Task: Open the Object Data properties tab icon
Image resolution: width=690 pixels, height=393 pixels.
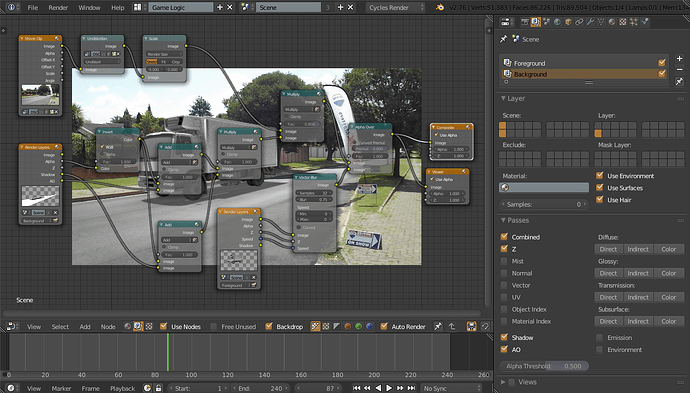Action: coord(601,22)
